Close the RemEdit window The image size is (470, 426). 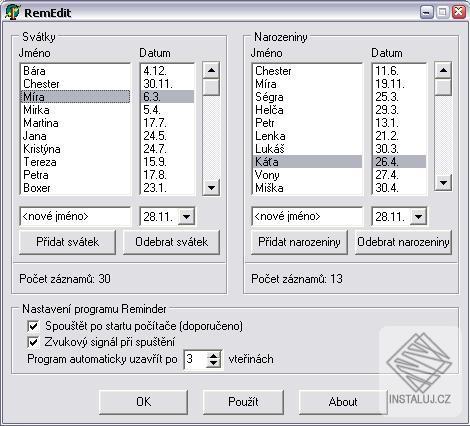click(x=459, y=12)
